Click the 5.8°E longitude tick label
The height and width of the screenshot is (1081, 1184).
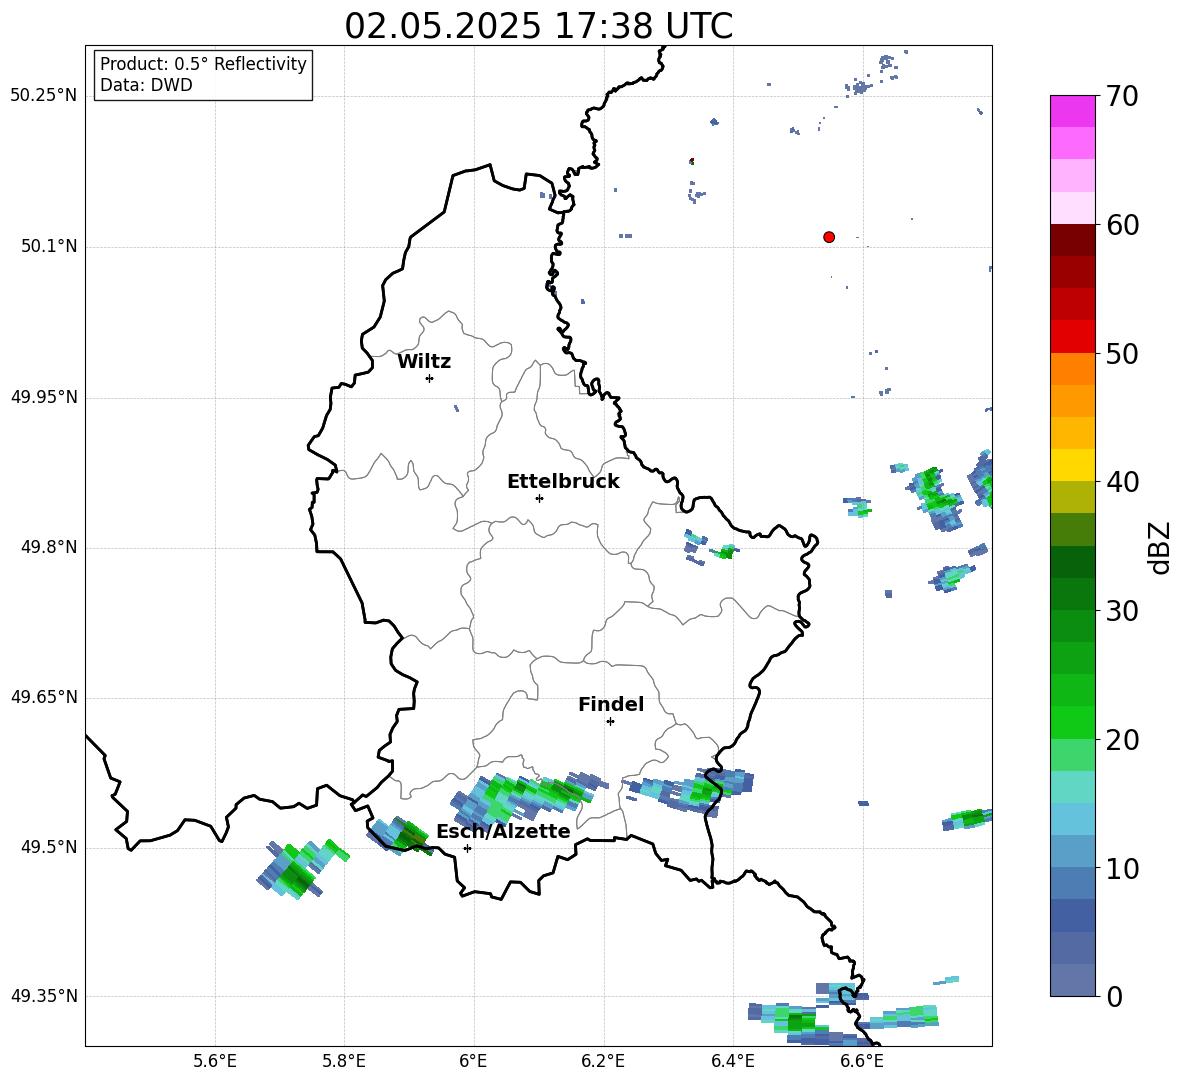(x=344, y=1061)
